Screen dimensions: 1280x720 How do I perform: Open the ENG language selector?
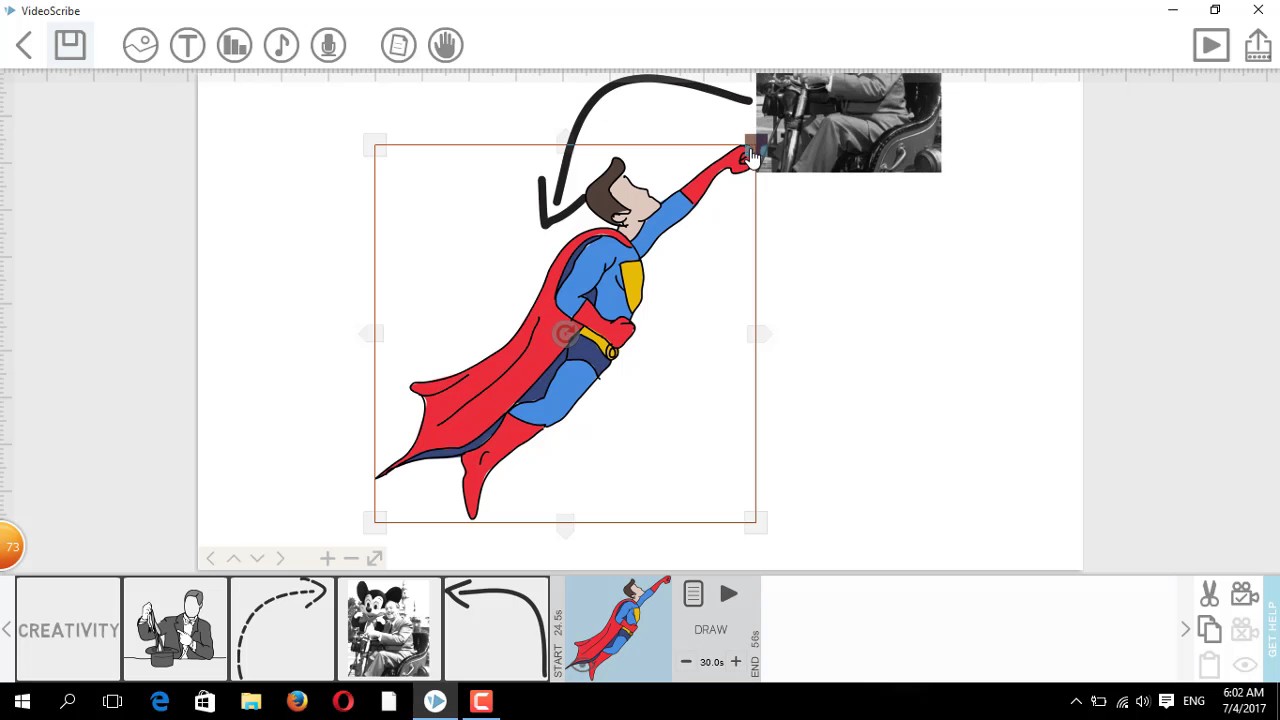pos(1194,702)
